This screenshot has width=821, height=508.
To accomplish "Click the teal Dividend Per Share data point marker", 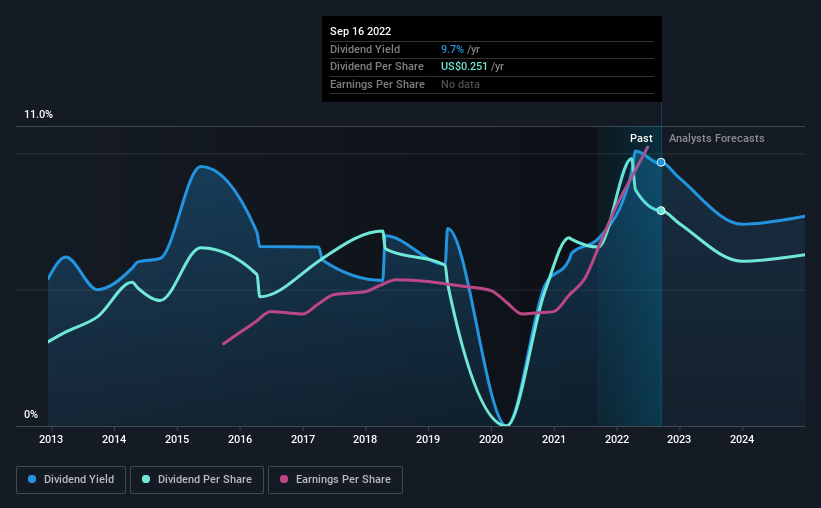I will [661, 211].
